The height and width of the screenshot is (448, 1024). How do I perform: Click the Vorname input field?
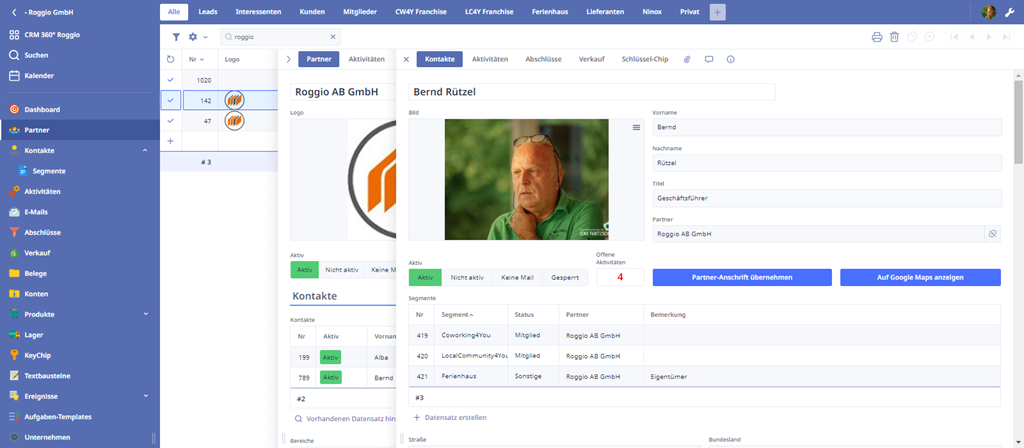(x=826, y=128)
